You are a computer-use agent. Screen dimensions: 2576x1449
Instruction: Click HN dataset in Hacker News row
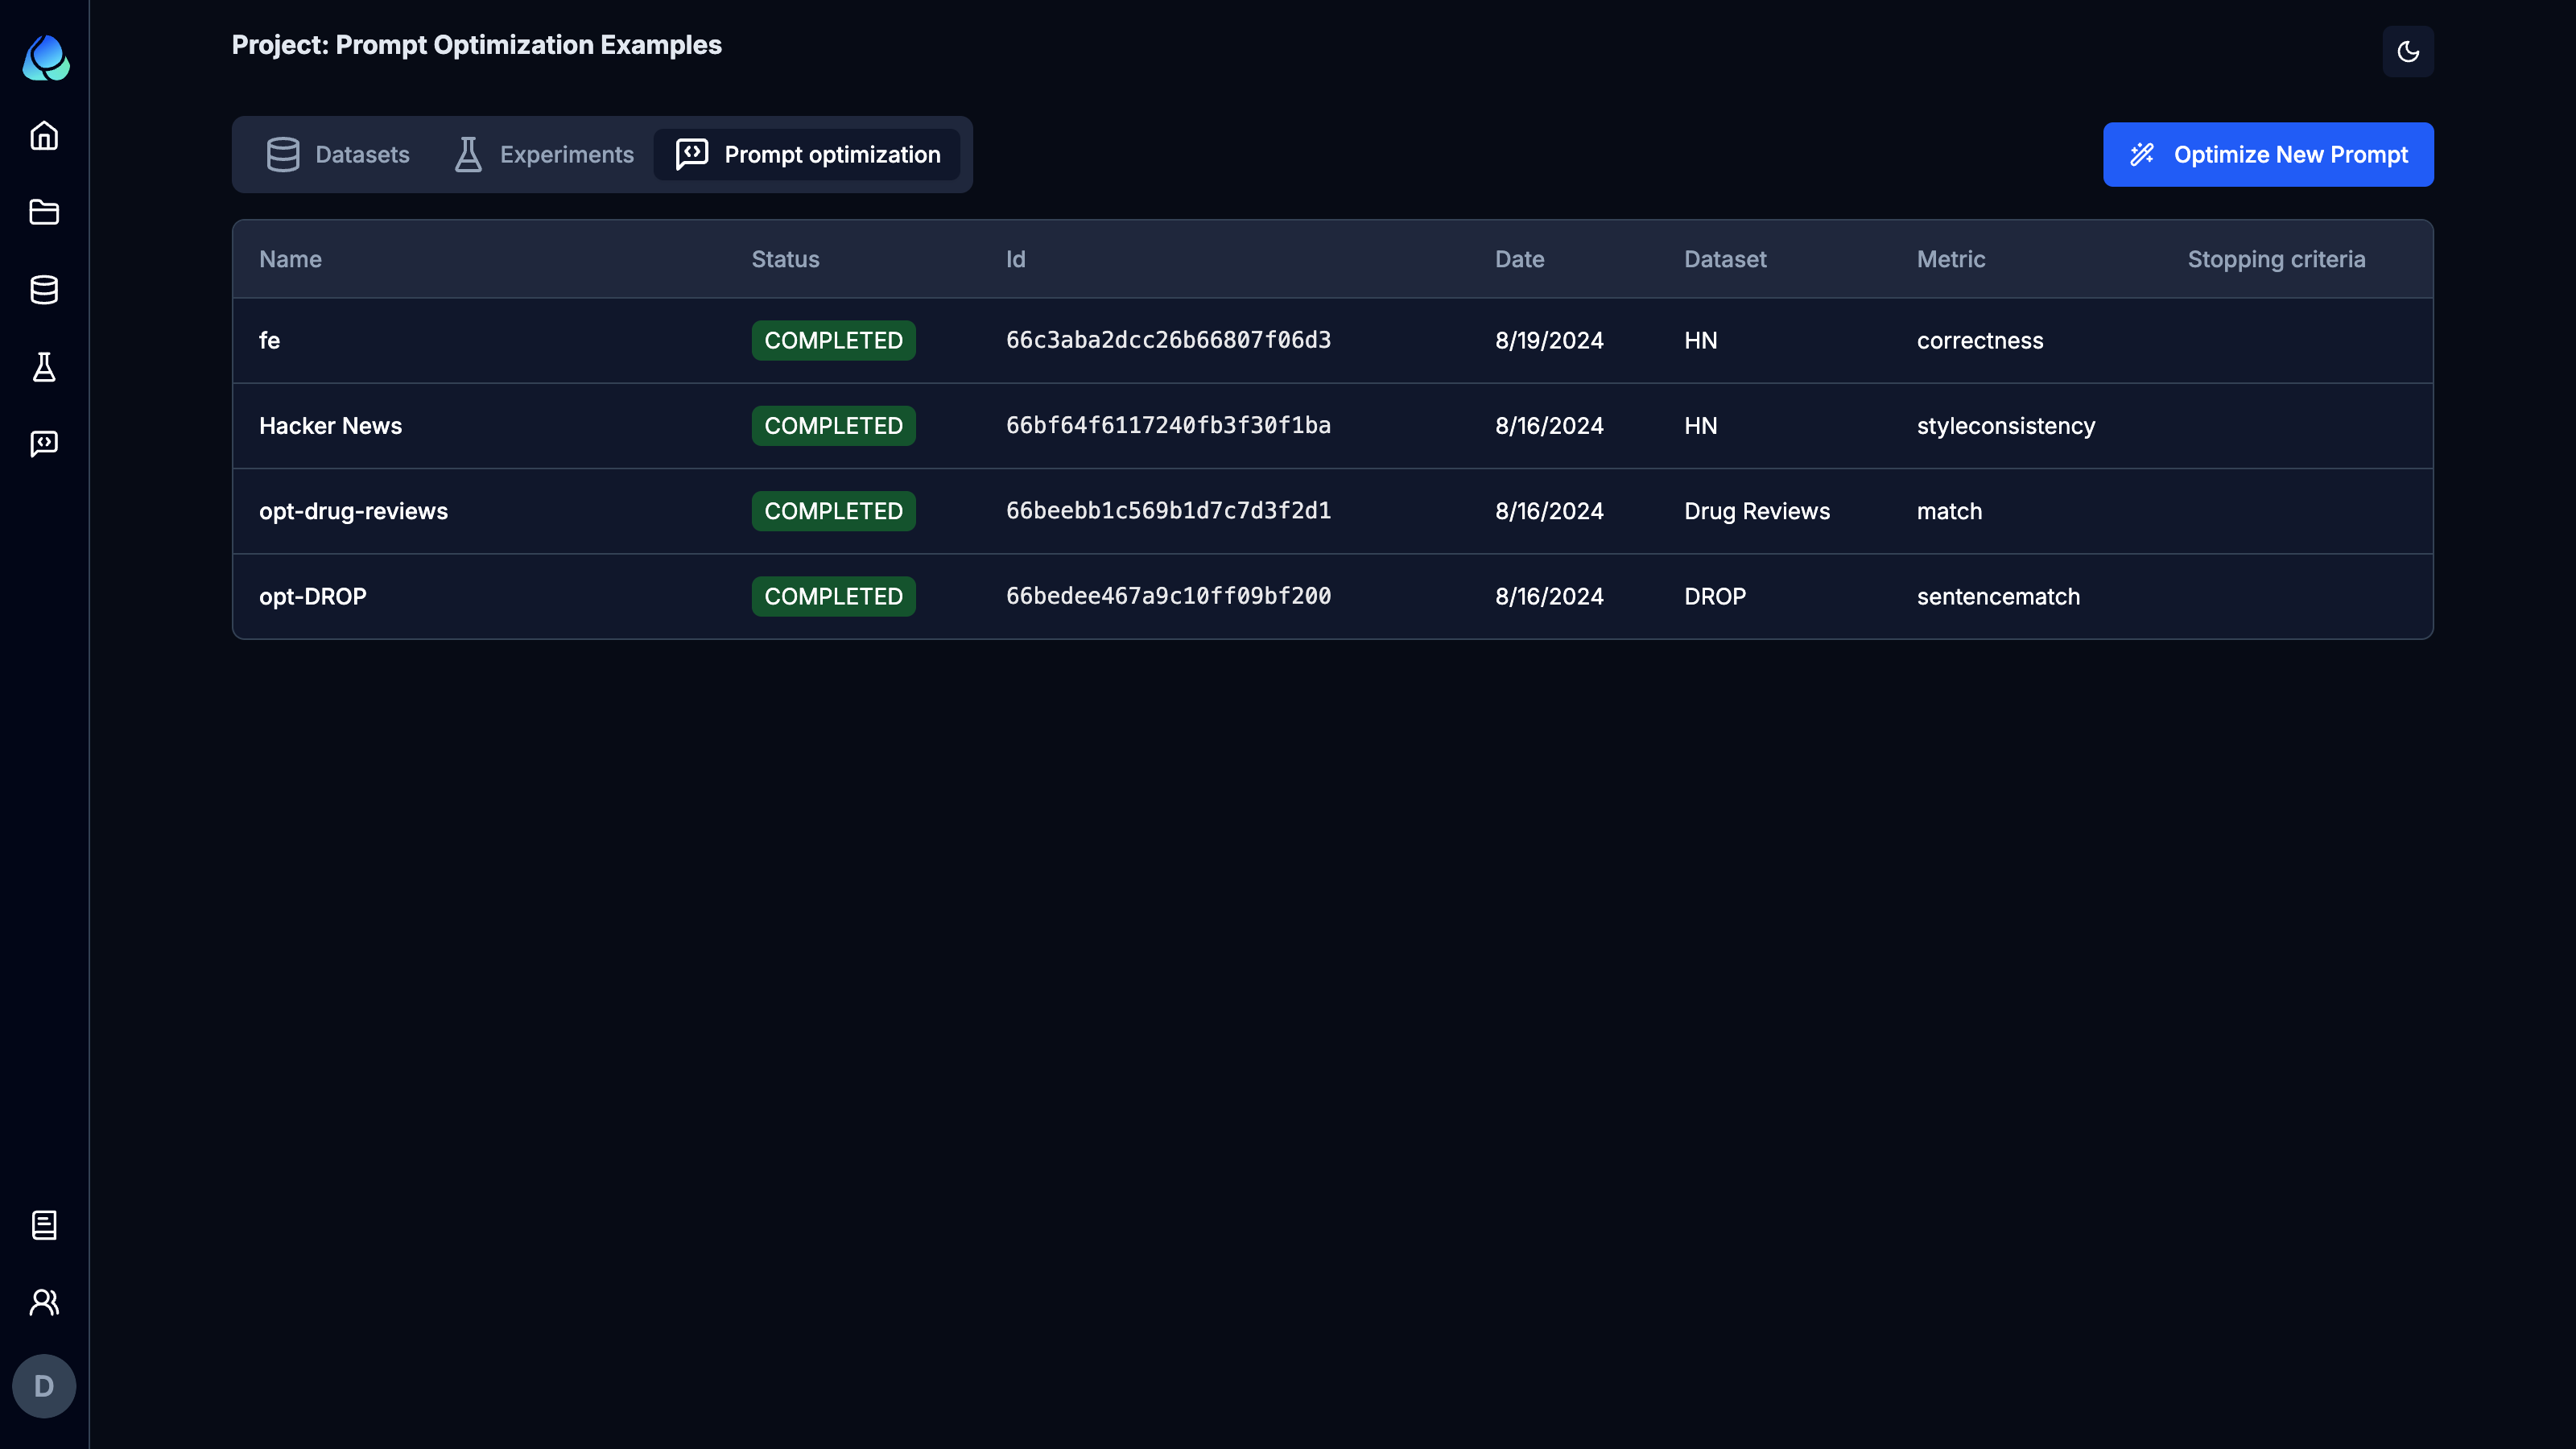1700,425
